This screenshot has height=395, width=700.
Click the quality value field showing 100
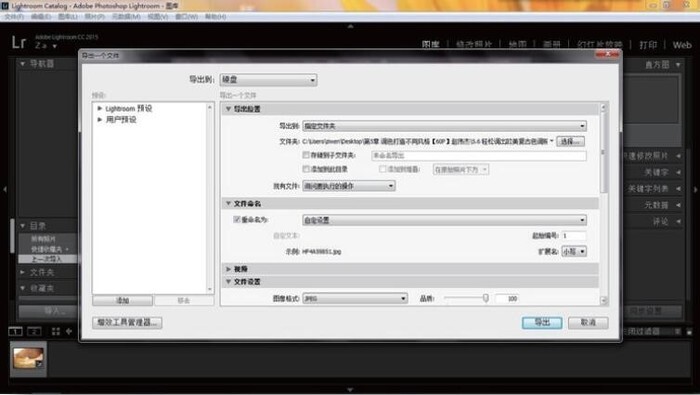tap(507, 298)
